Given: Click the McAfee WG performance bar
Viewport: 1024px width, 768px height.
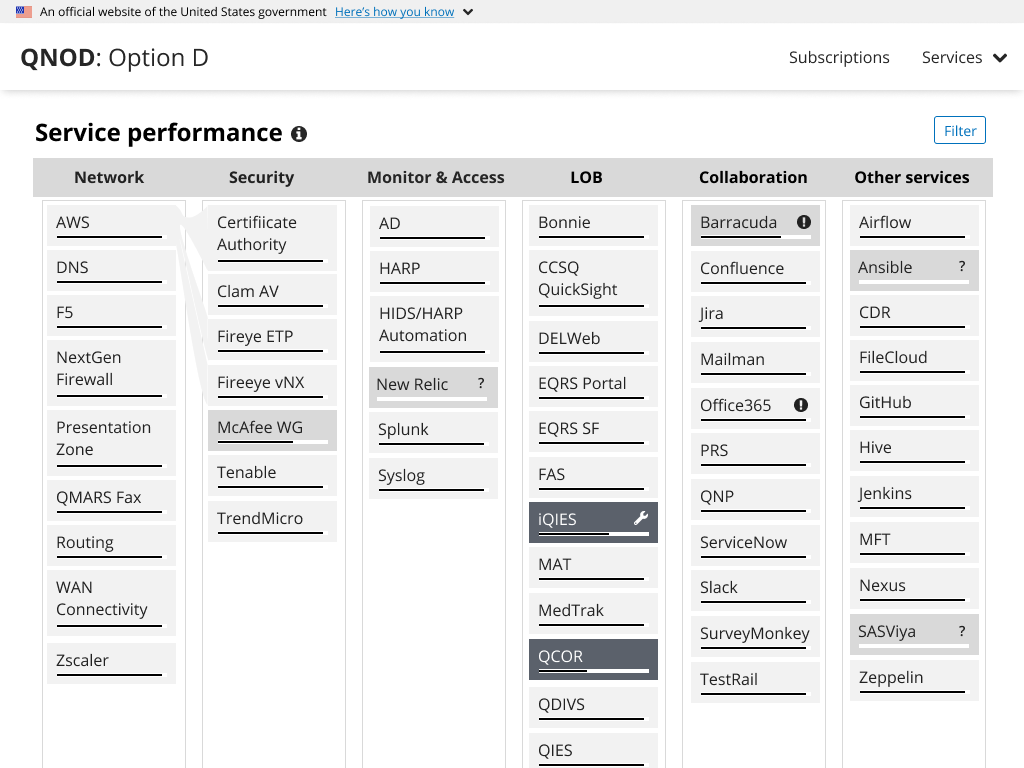Looking at the screenshot, I should coord(272,442).
